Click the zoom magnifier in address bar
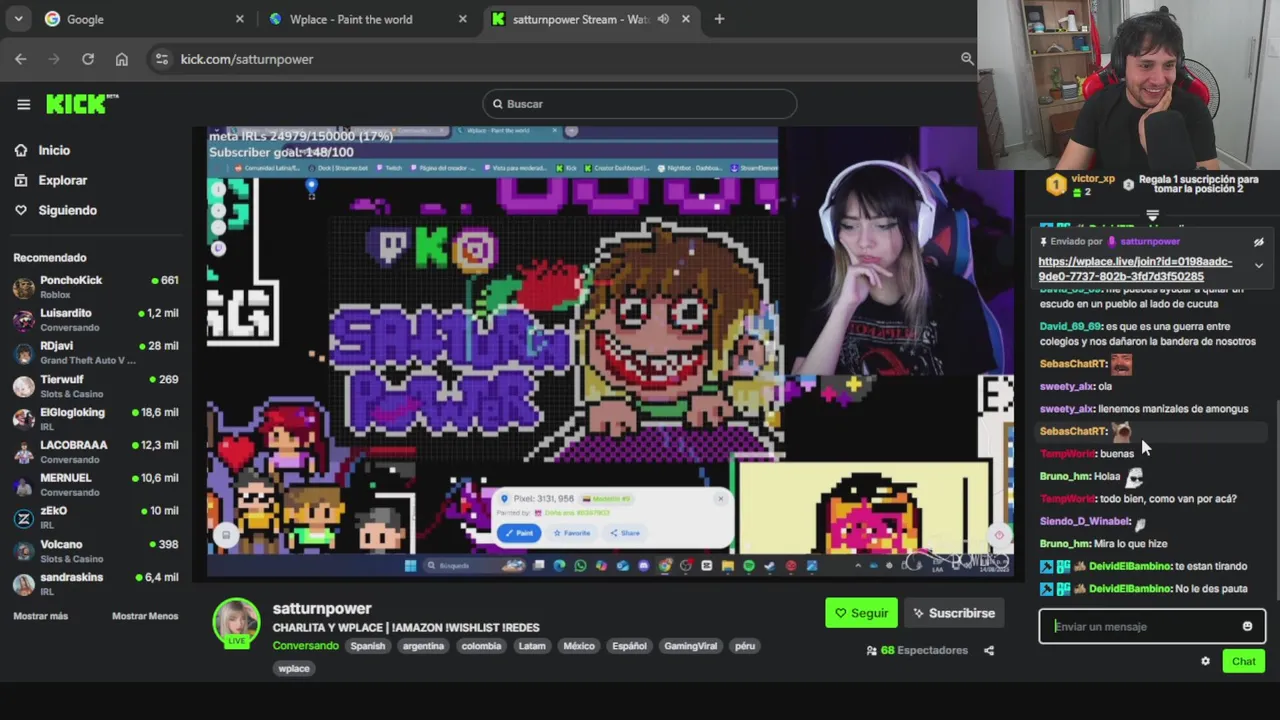 [x=967, y=59]
